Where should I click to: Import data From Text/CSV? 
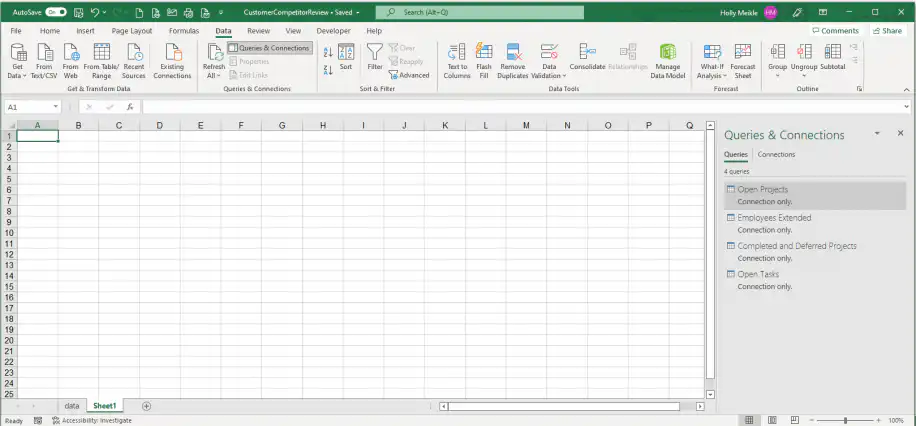click(44, 61)
